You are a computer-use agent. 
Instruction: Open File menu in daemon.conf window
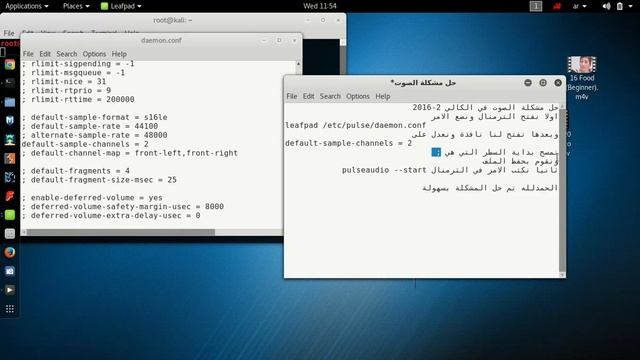(x=28, y=54)
